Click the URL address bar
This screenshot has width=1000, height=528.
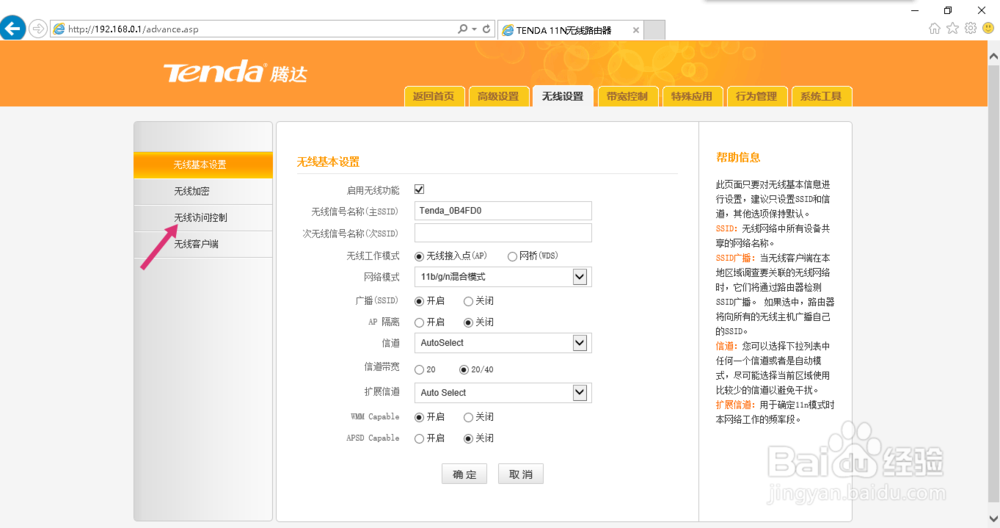click(255, 29)
